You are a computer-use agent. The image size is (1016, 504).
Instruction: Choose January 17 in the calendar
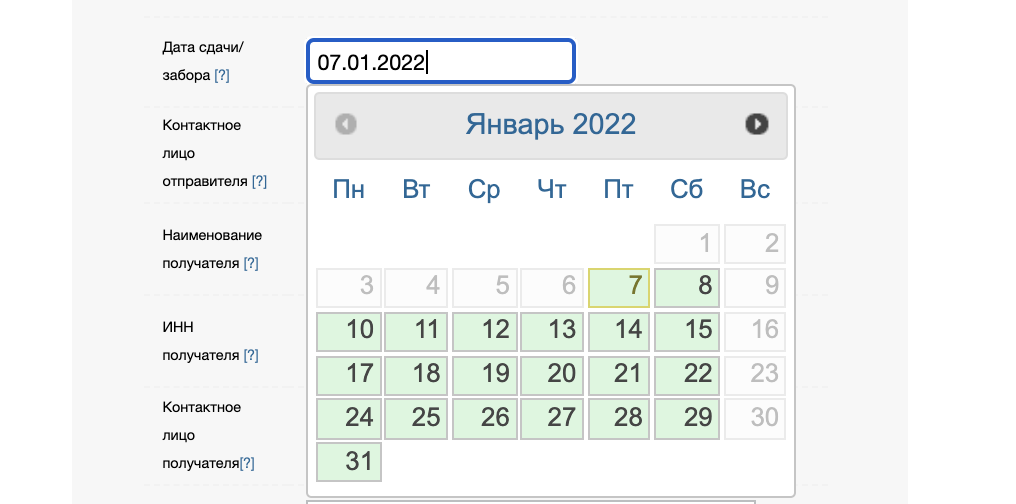349,374
